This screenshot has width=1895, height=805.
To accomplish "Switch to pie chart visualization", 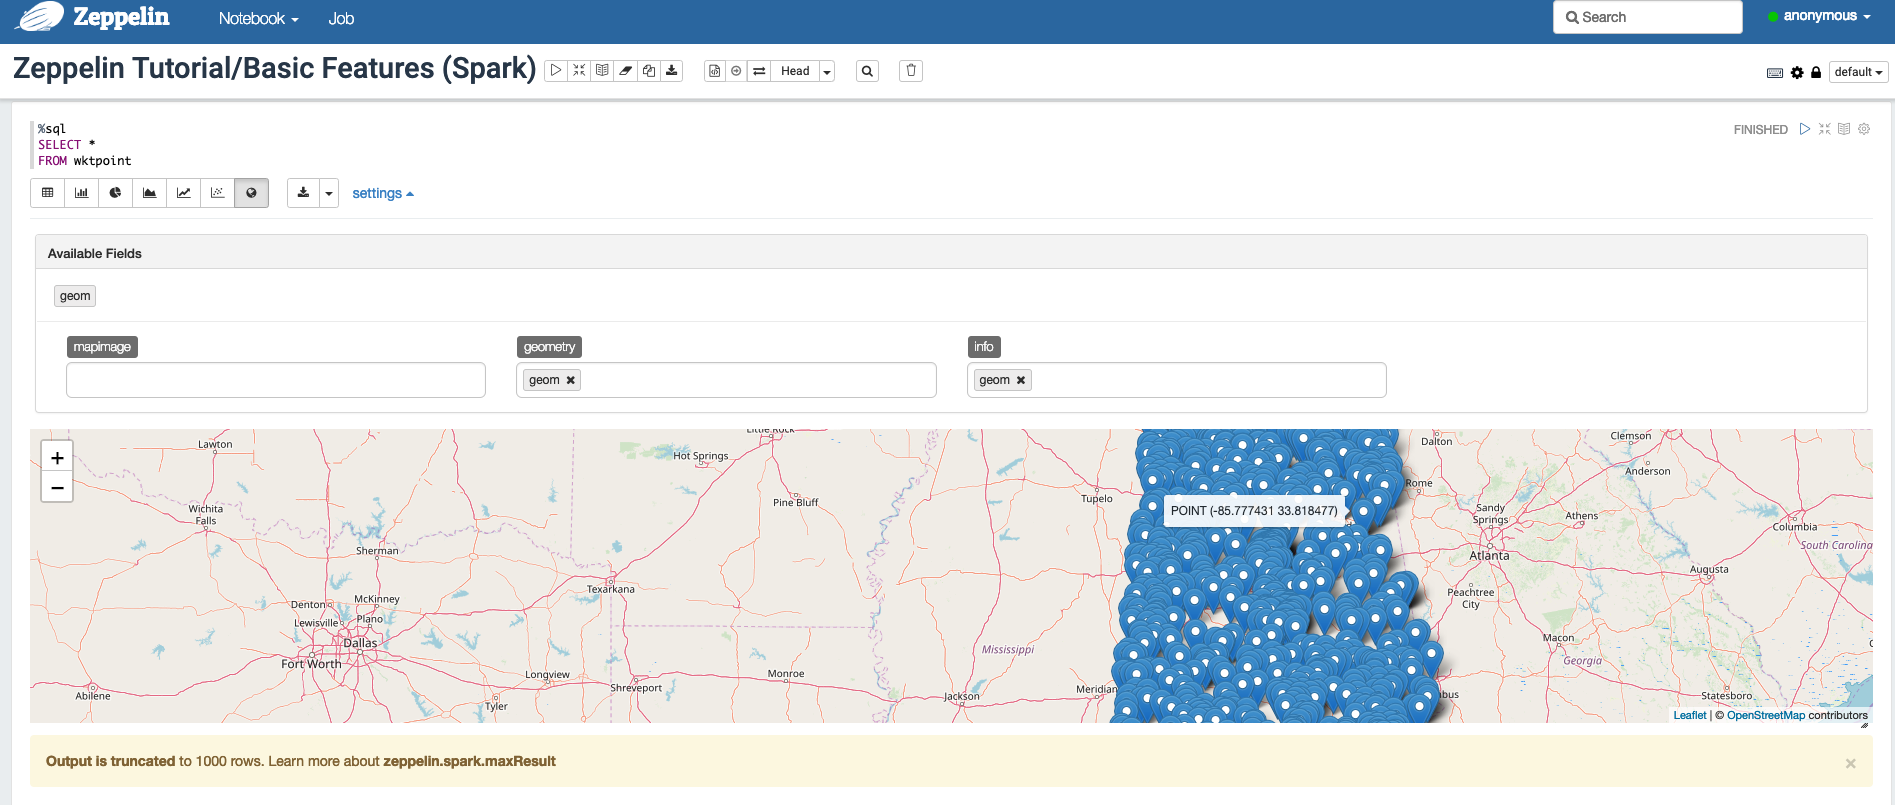I will coord(115,193).
